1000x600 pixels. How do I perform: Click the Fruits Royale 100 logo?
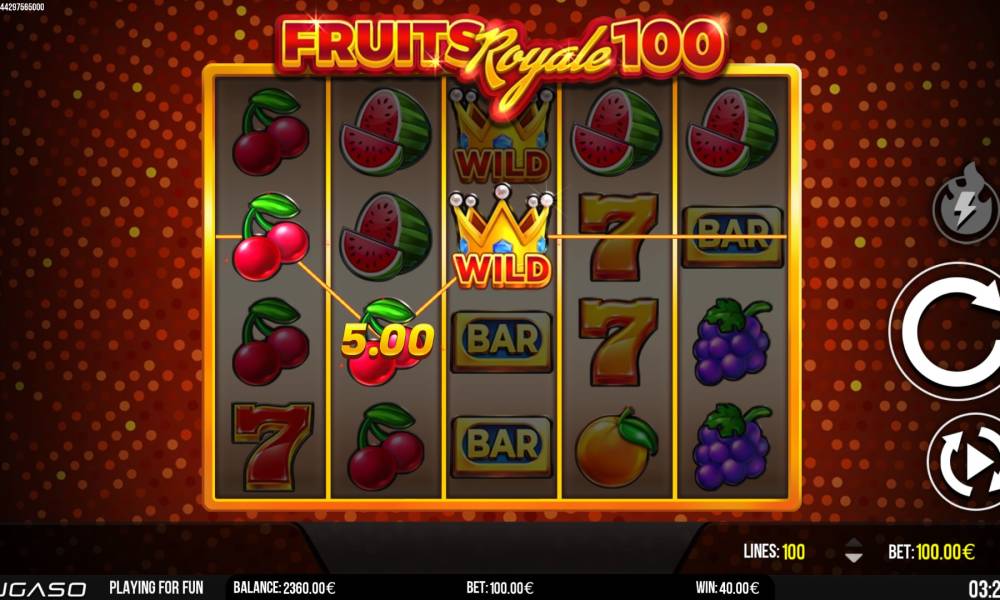(503, 56)
